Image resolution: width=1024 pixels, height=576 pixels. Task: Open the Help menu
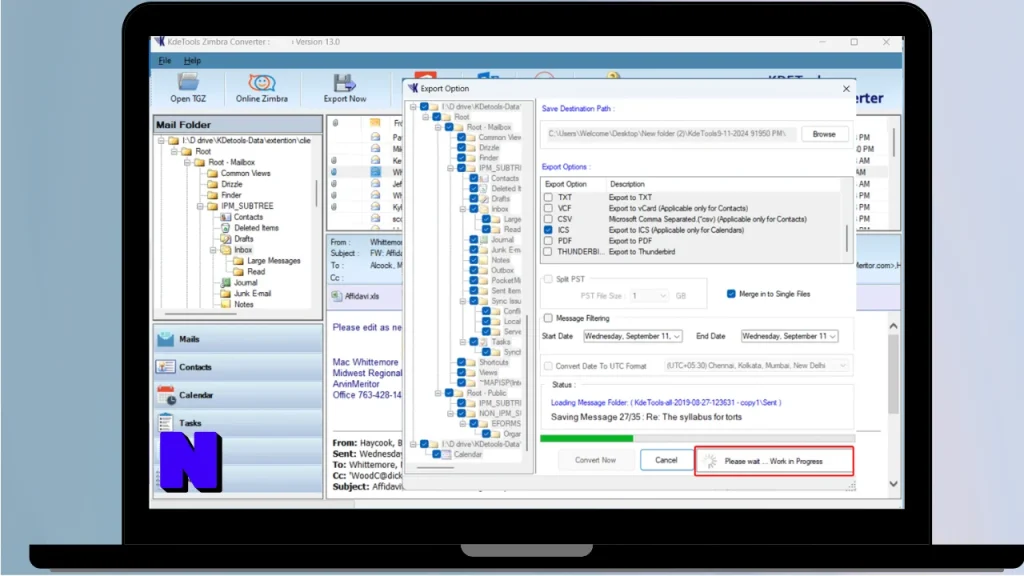(192, 61)
